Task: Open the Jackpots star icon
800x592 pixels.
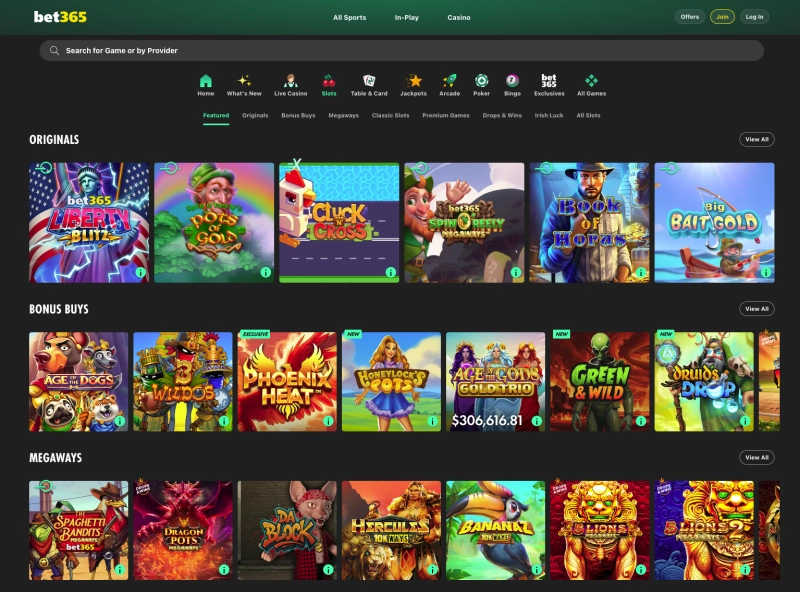Action: coord(414,81)
